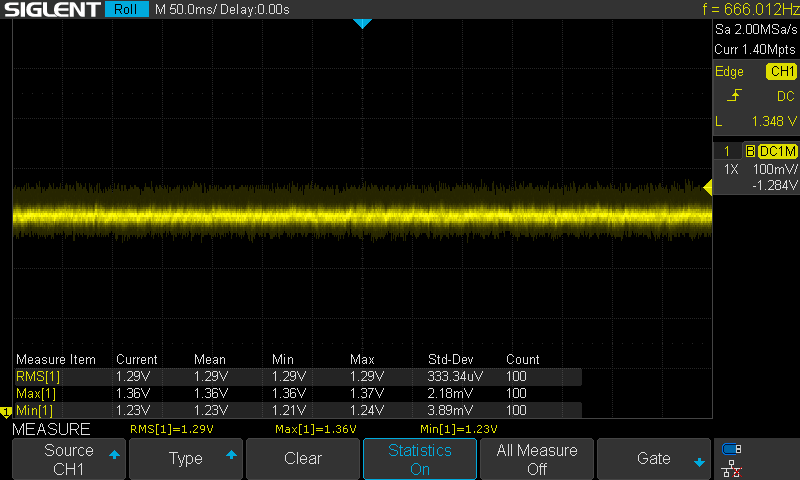Click the USB connection status icon
The width and height of the screenshot is (800, 480).
point(731,448)
